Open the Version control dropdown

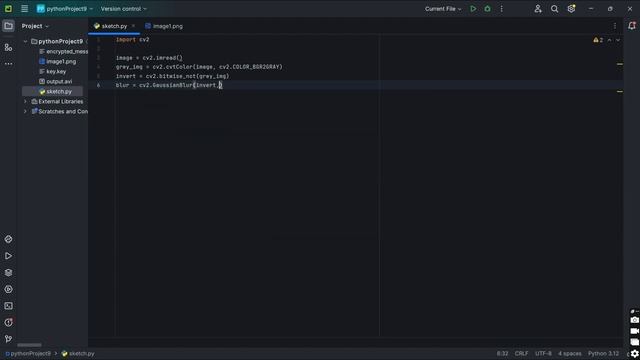pyautogui.click(x=124, y=9)
